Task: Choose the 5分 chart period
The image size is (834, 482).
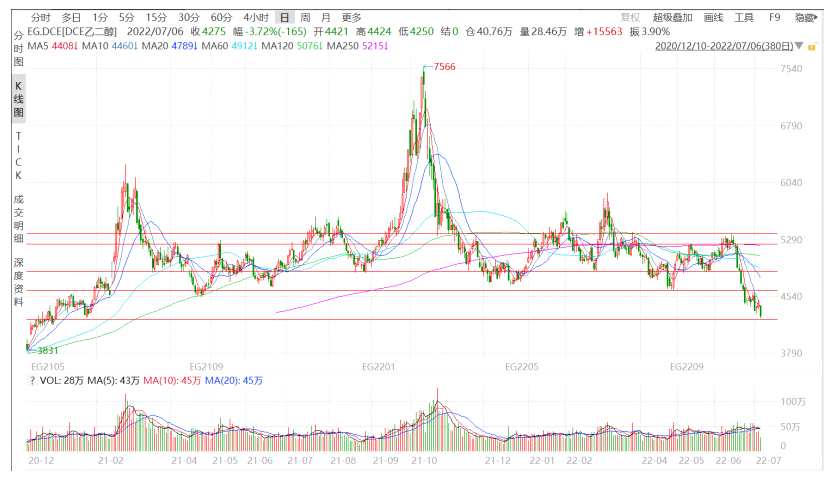Action: point(127,18)
